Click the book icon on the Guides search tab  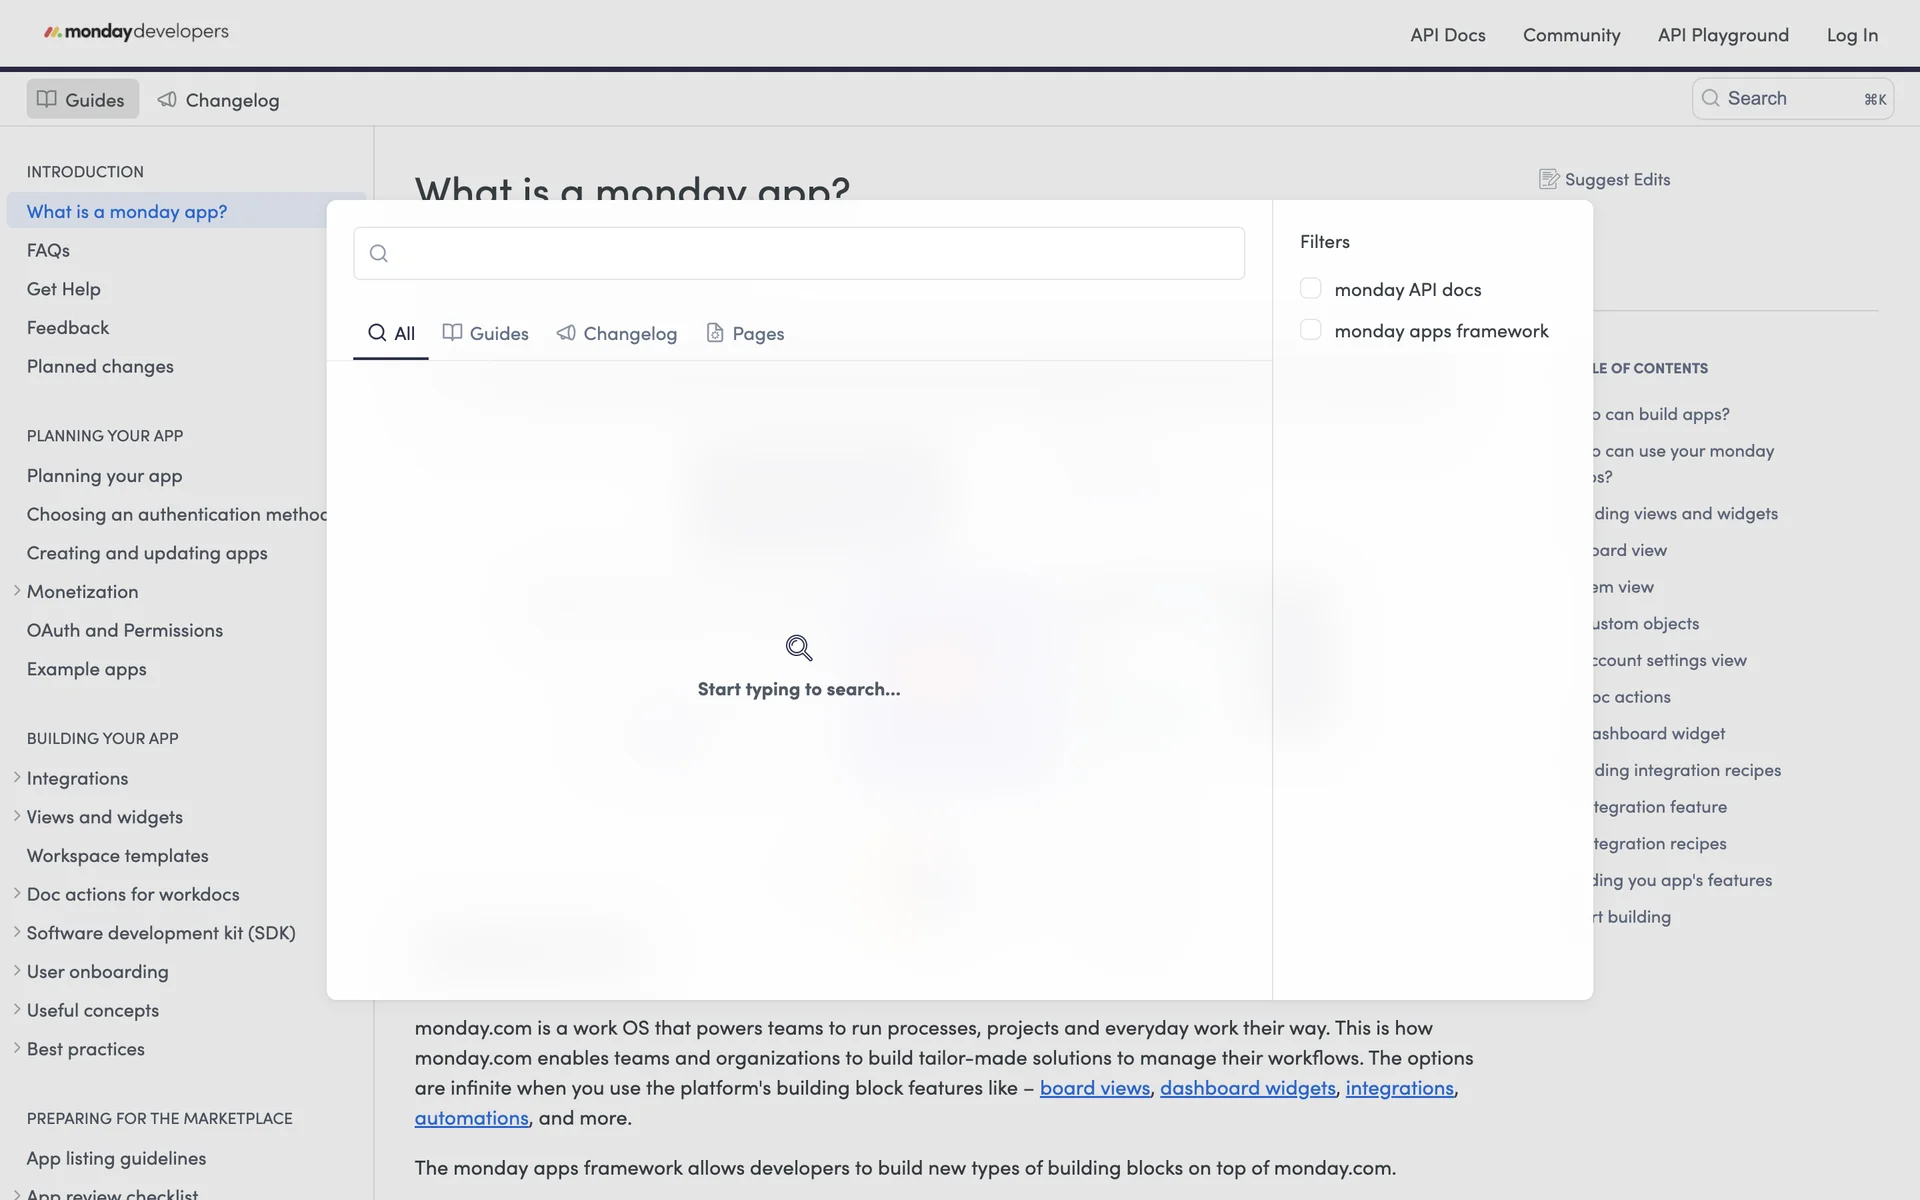[x=452, y=333]
